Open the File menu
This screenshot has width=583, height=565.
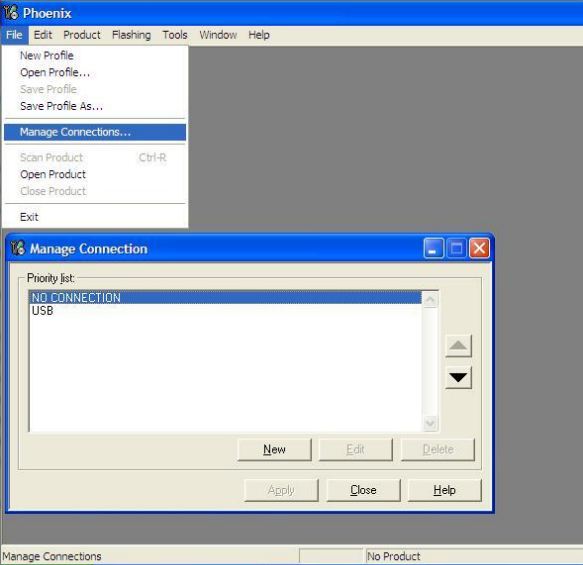[x=14, y=35]
